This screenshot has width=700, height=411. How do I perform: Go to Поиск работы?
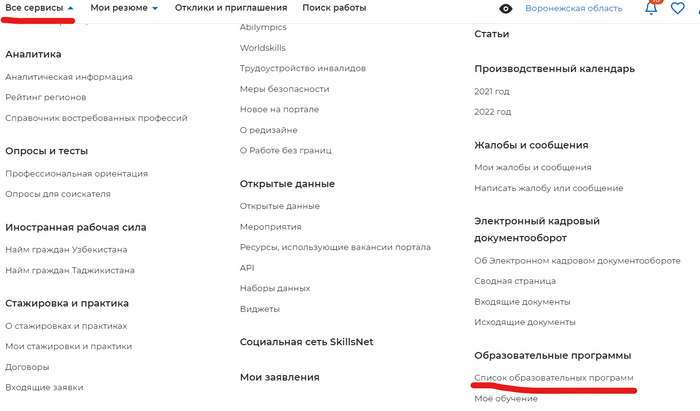[x=334, y=8]
